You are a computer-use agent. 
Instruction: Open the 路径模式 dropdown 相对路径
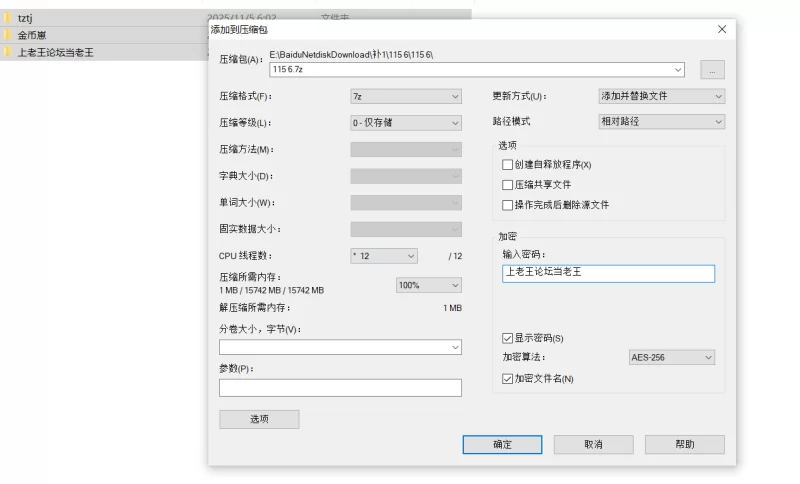pyautogui.click(x=661, y=121)
